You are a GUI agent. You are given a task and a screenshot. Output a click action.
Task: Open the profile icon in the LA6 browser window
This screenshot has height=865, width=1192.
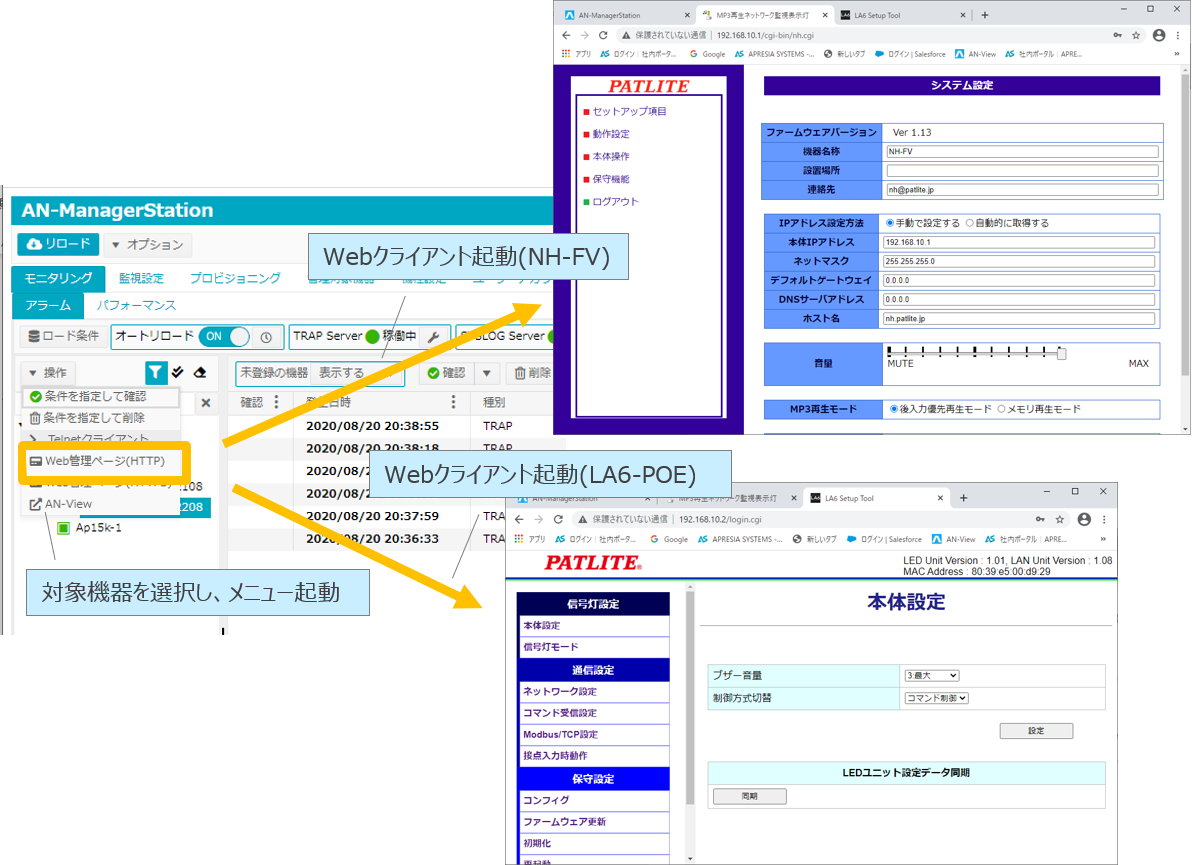pyautogui.click(x=1084, y=519)
